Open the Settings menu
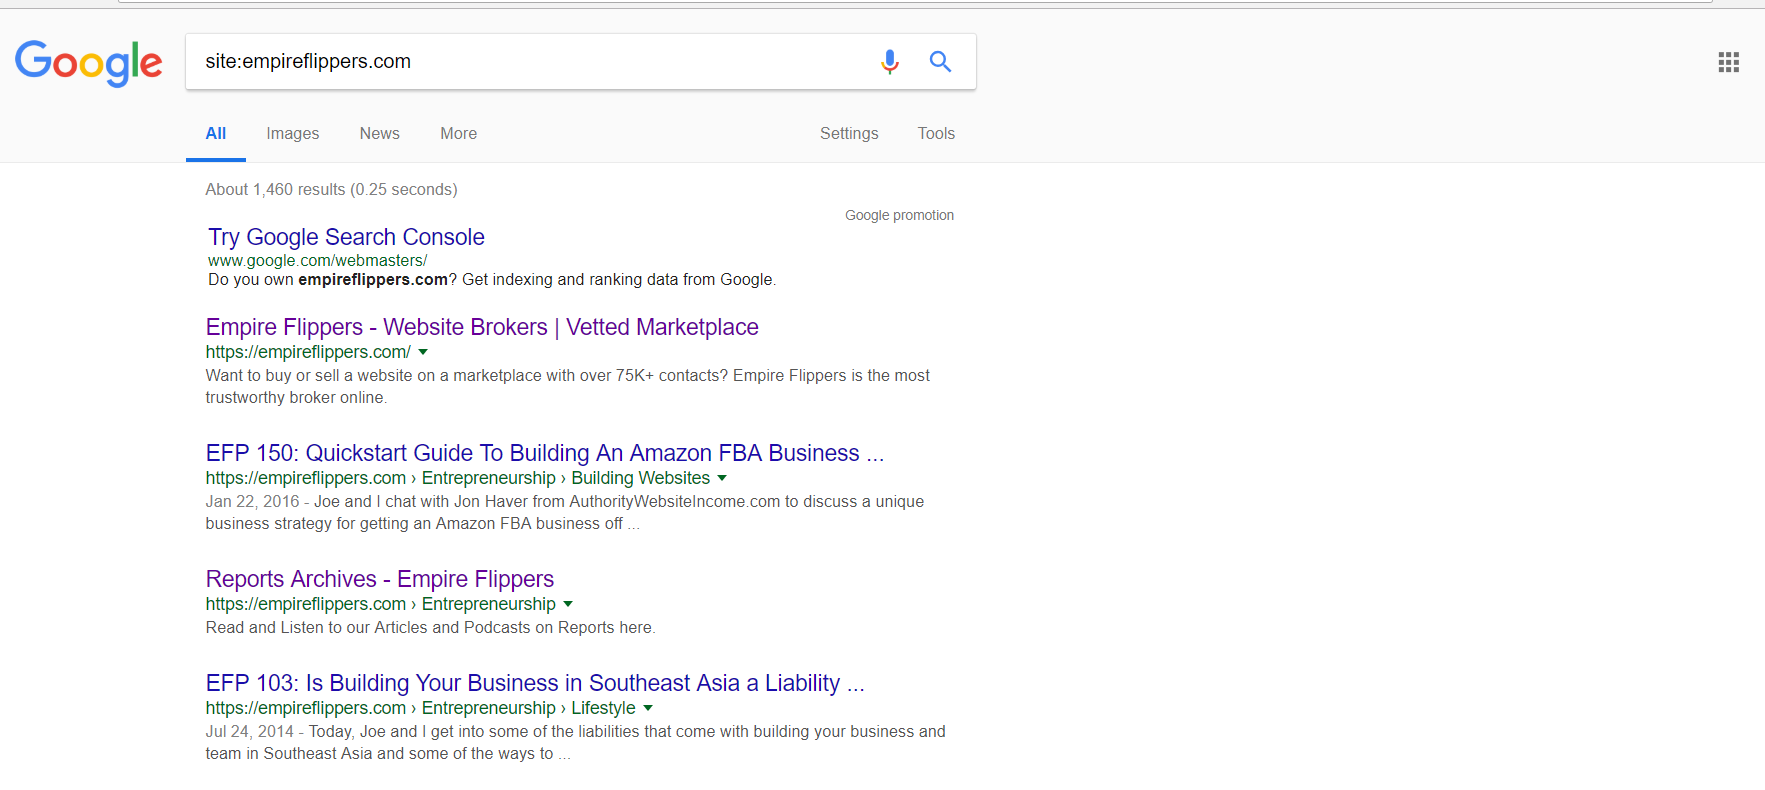Screen dimensions: 1765x790 [849, 134]
